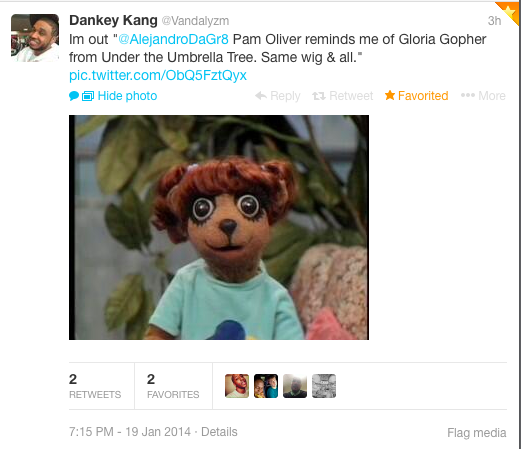
Task: Click the grayscale fourth user avatar
Action: (x=324, y=386)
